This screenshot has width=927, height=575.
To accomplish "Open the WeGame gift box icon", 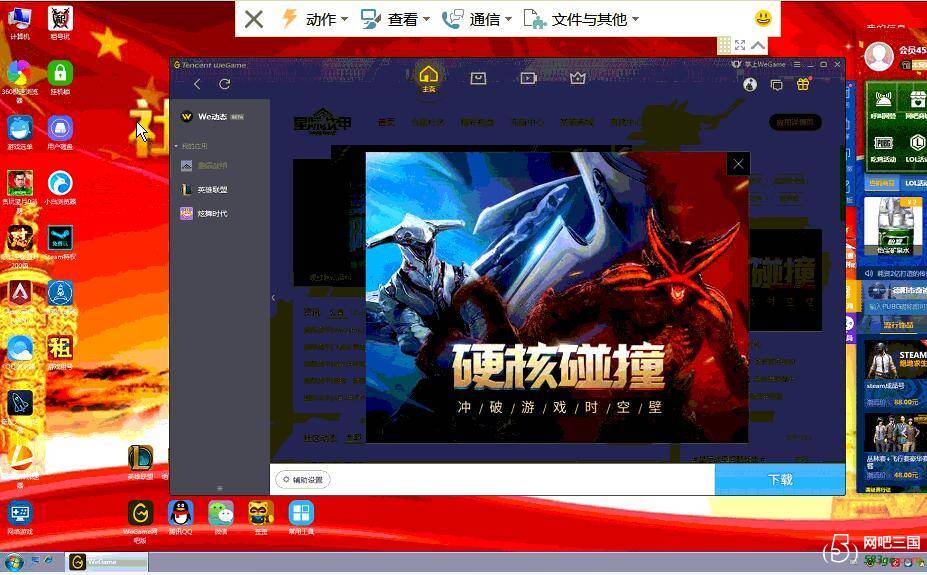I will 803,85.
